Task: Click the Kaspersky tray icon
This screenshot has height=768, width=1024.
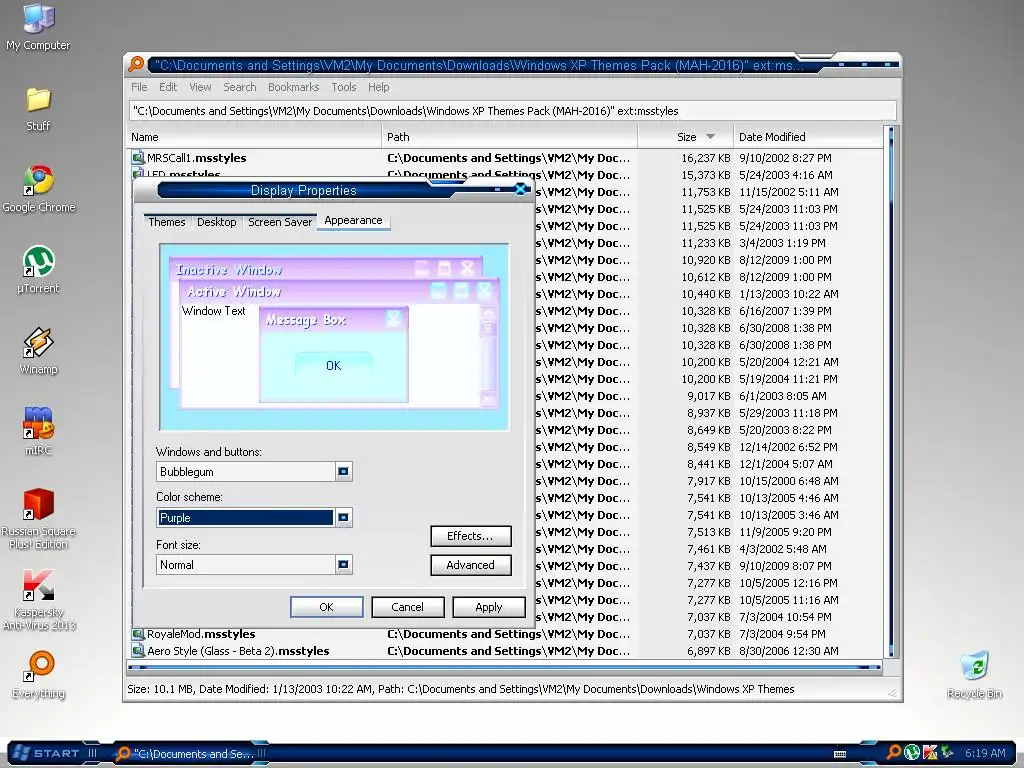Action: pos(929,752)
